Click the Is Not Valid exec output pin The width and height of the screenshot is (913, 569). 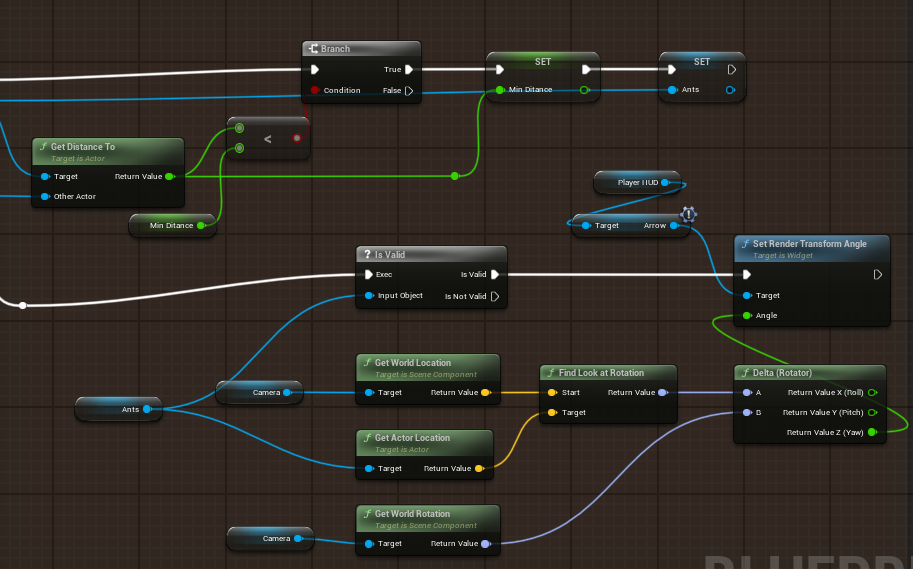point(495,296)
